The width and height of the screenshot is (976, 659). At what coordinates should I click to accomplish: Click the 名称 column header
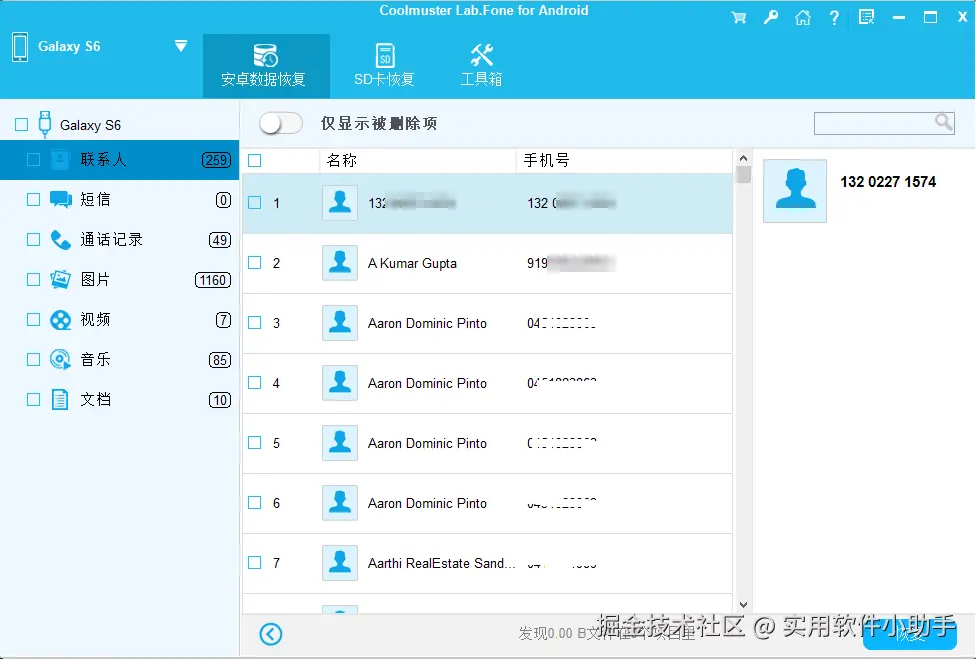[342, 161]
